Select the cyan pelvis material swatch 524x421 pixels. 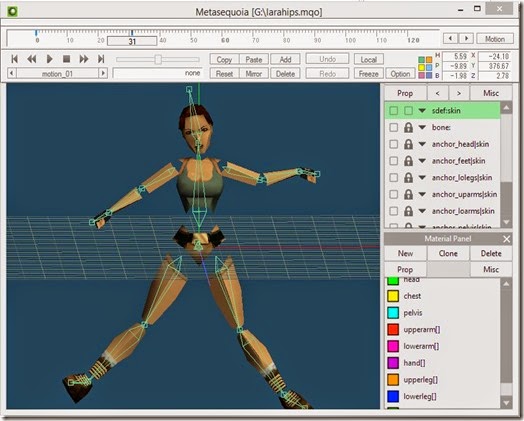click(x=393, y=313)
